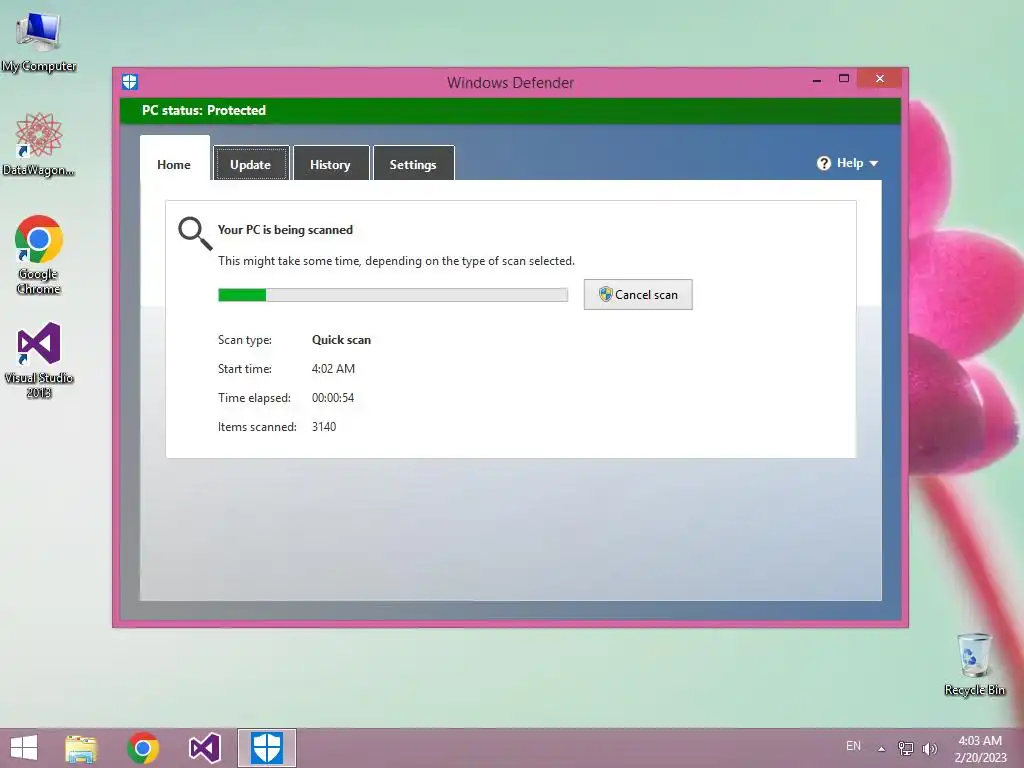This screenshot has width=1024, height=768.
Task: Click the time elapsed value 00:00:54
Action: tap(333, 398)
